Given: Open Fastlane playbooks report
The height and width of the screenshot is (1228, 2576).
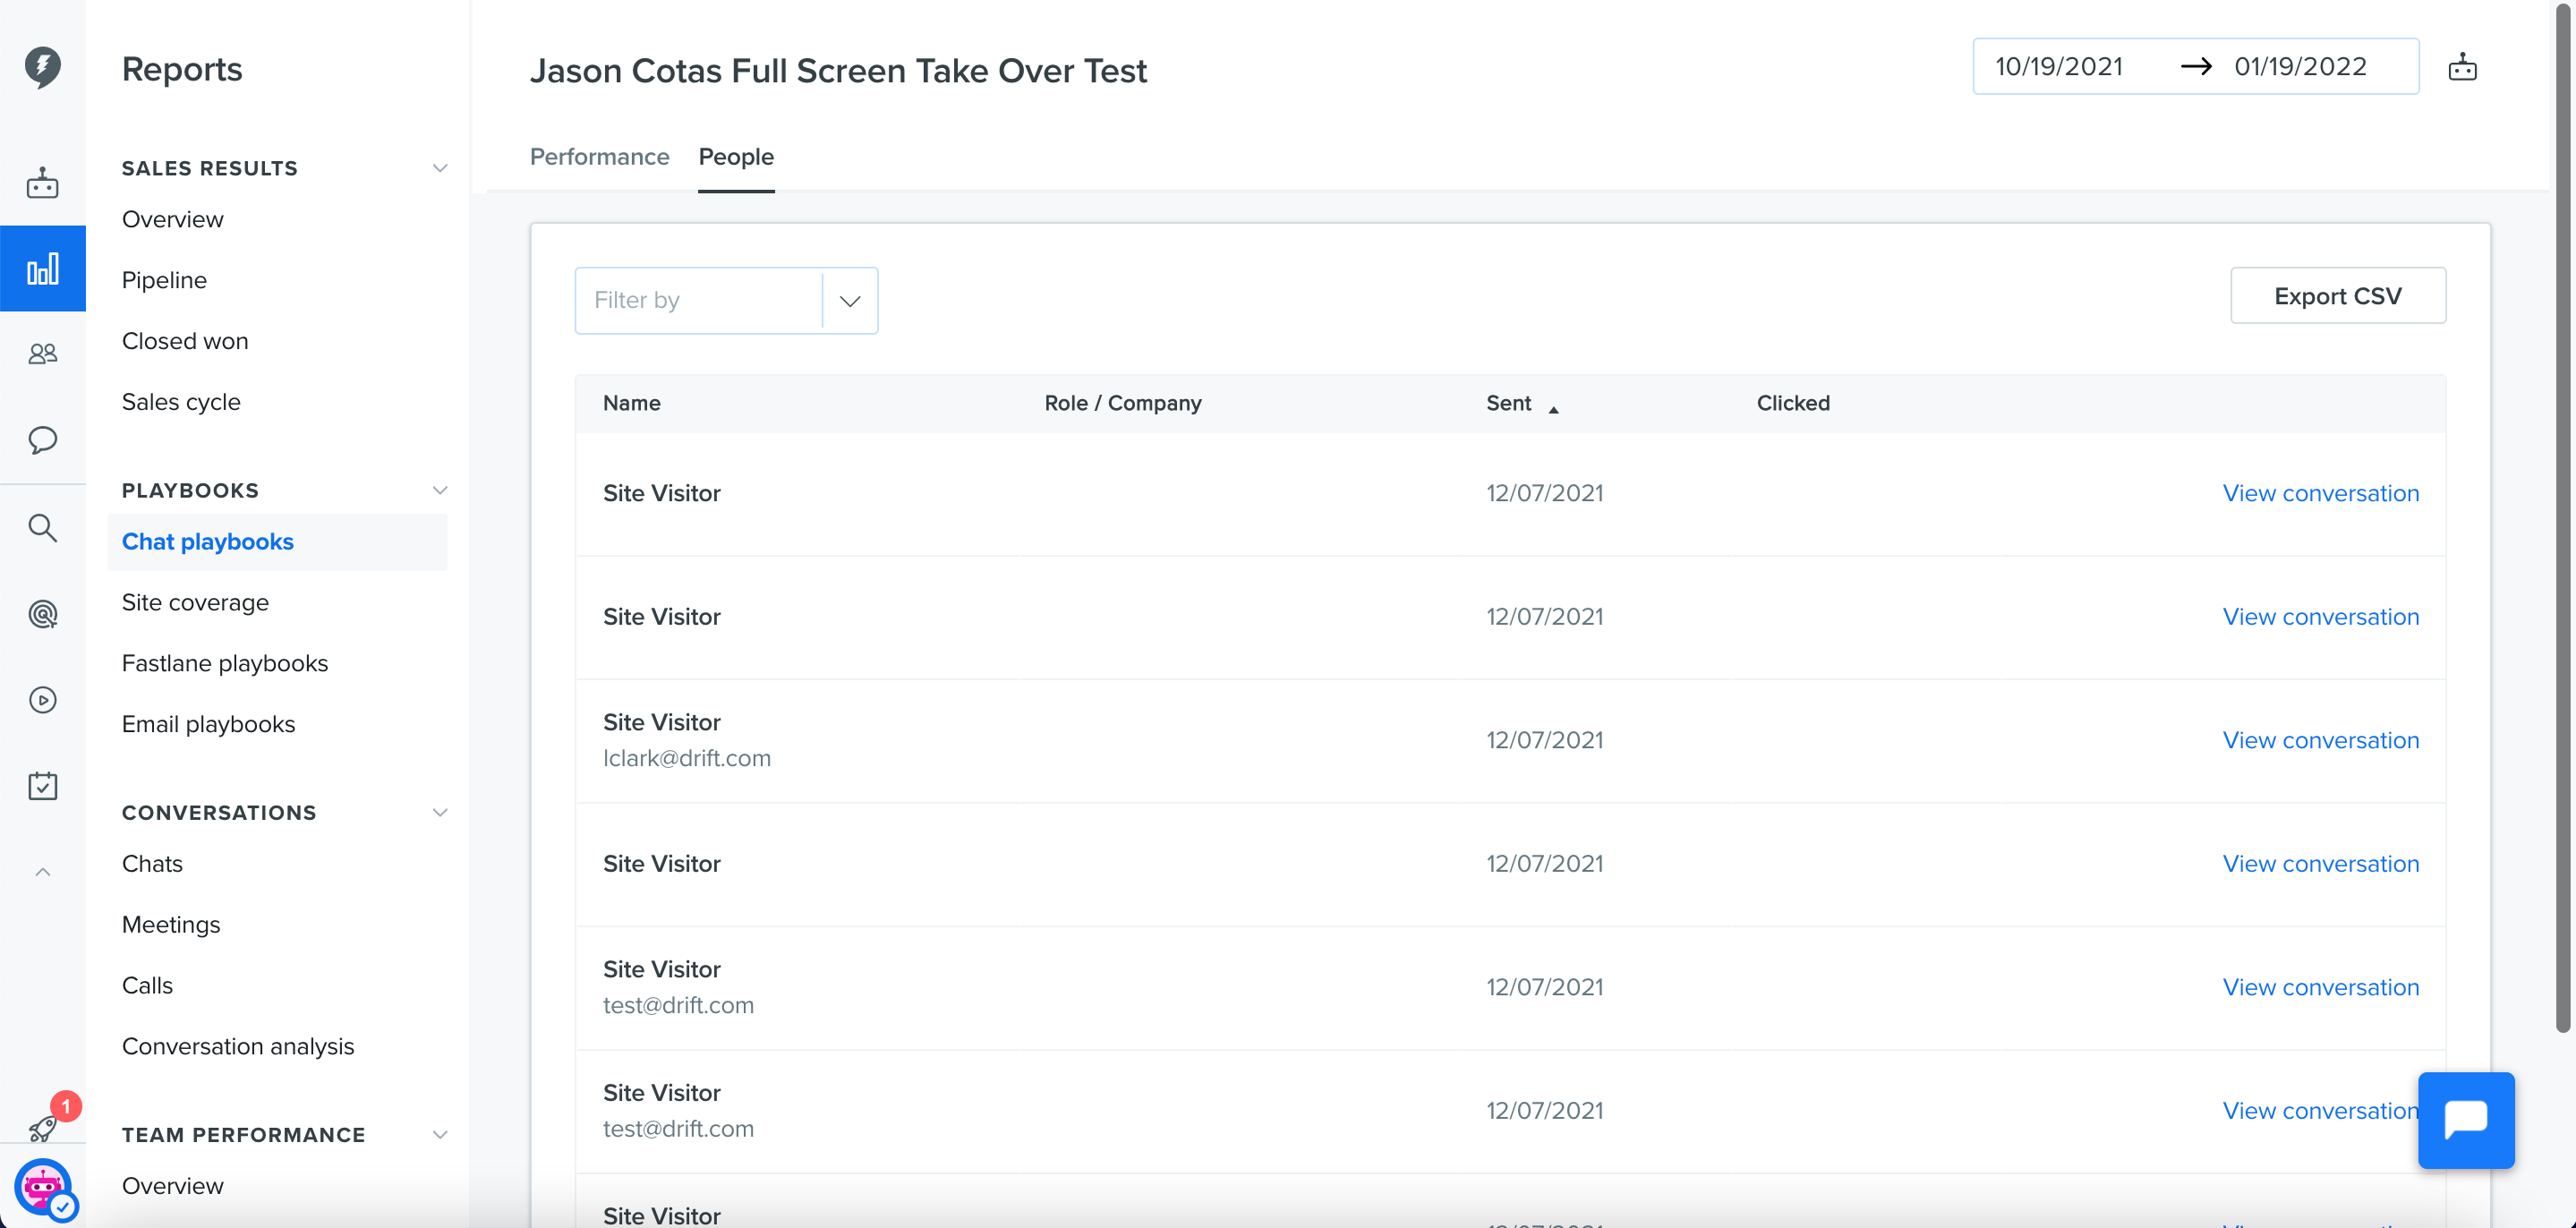Looking at the screenshot, I should point(225,663).
